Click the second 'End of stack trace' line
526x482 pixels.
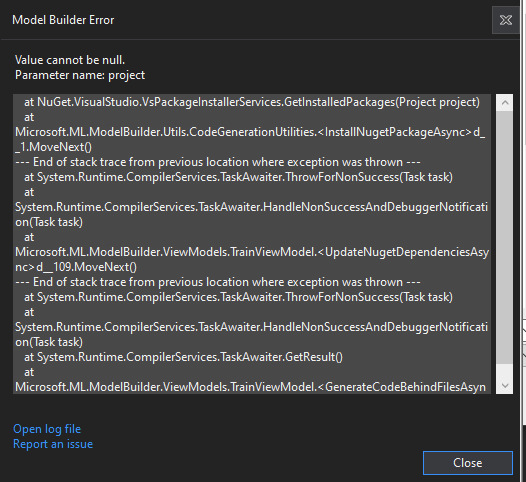tap(218, 282)
